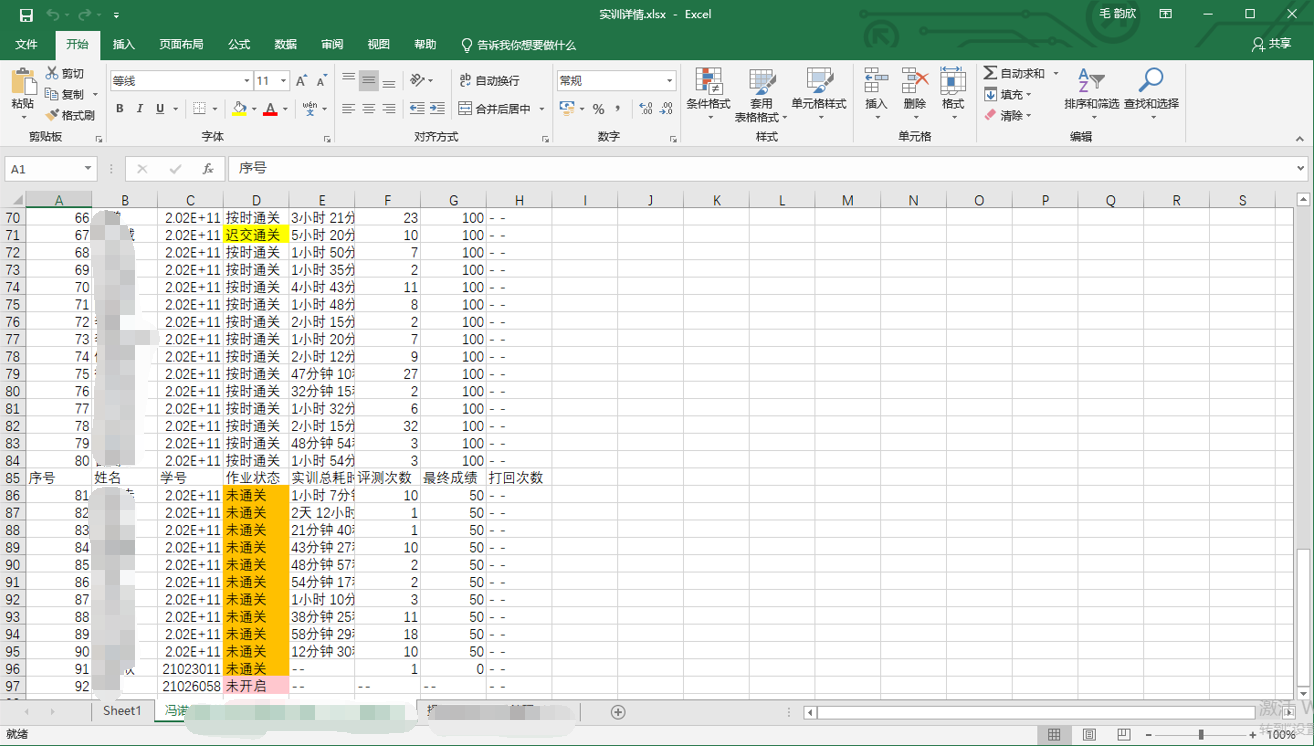This screenshot has height=747, width=1316.
Task: Toggle middle vertical alignment
Action: (368, 80)
